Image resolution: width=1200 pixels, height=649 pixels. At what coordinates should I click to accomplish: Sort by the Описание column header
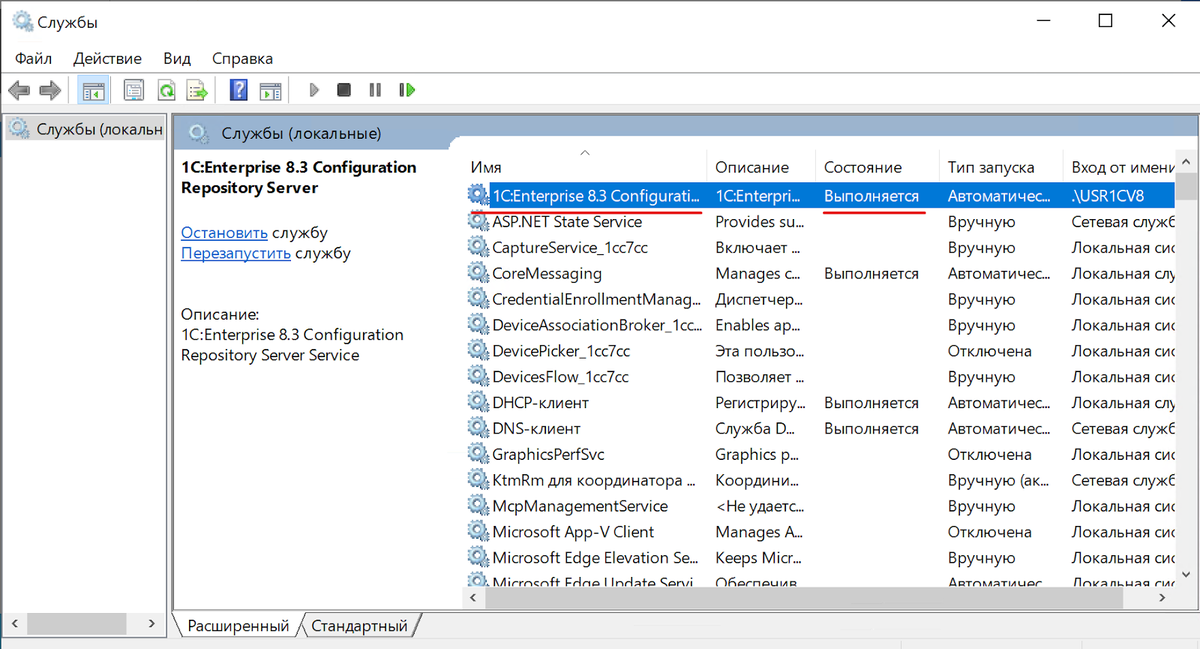pyautogui.click(x=761, y=167)
